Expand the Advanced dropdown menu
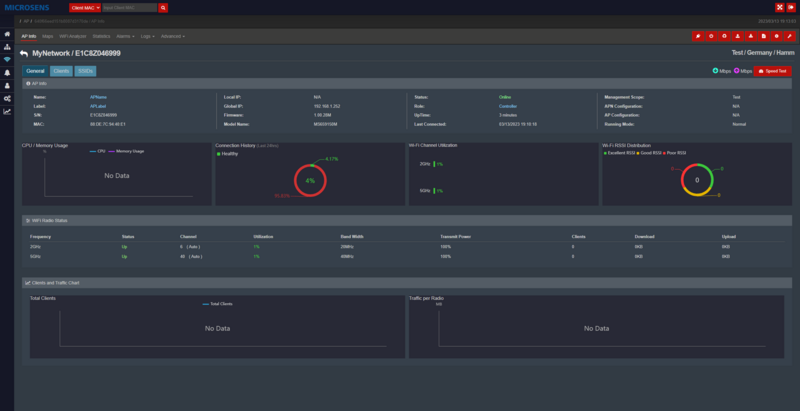Image resolution: width=800 pixels, height=411 pixels. (172, 36)
